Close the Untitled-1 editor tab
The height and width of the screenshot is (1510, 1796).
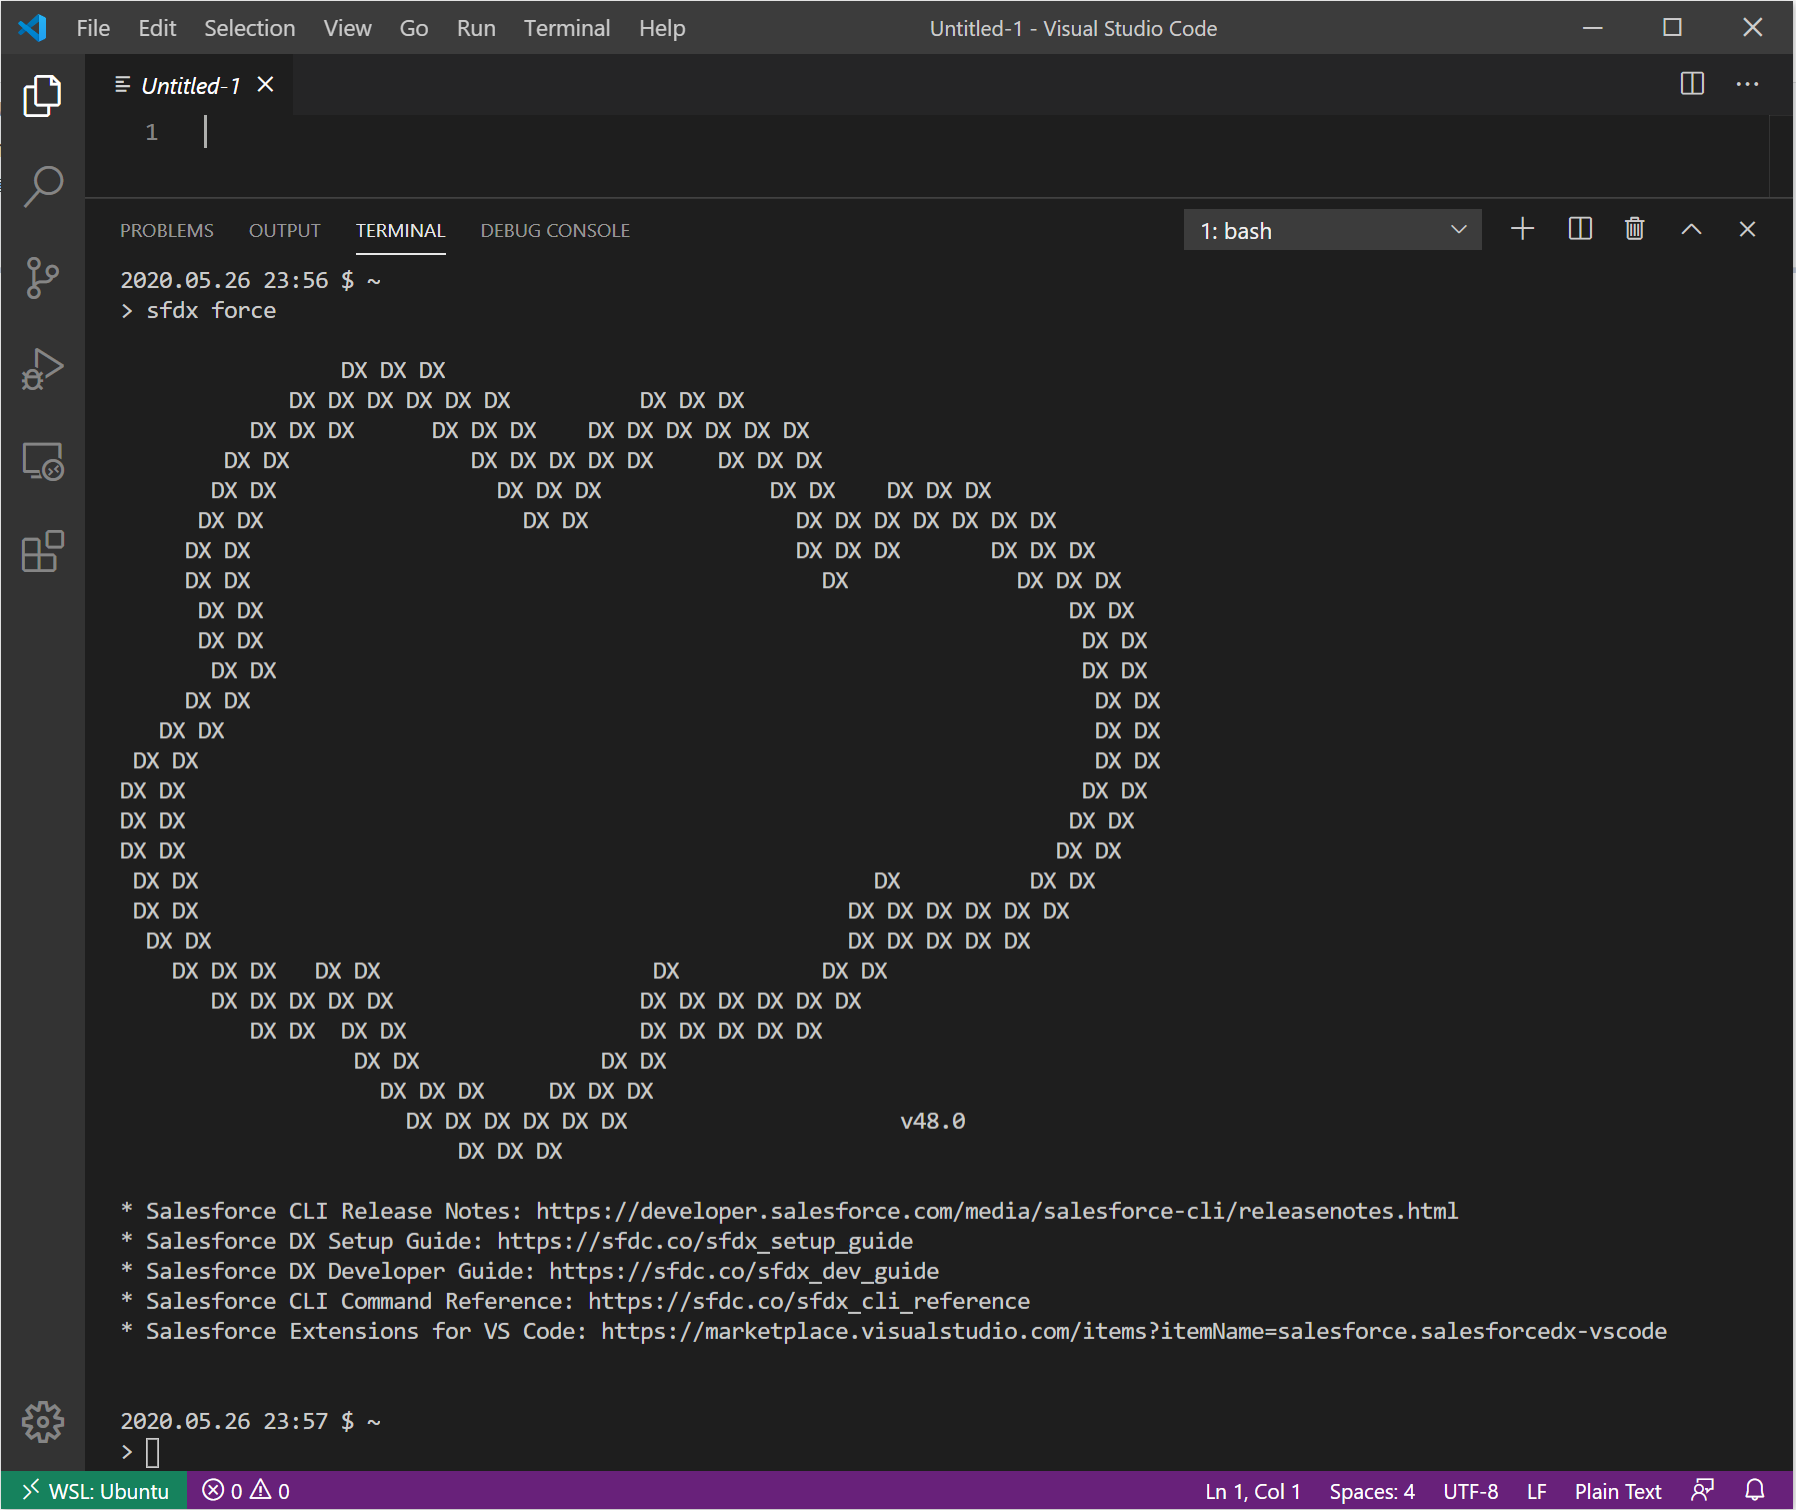click(265, 85)
